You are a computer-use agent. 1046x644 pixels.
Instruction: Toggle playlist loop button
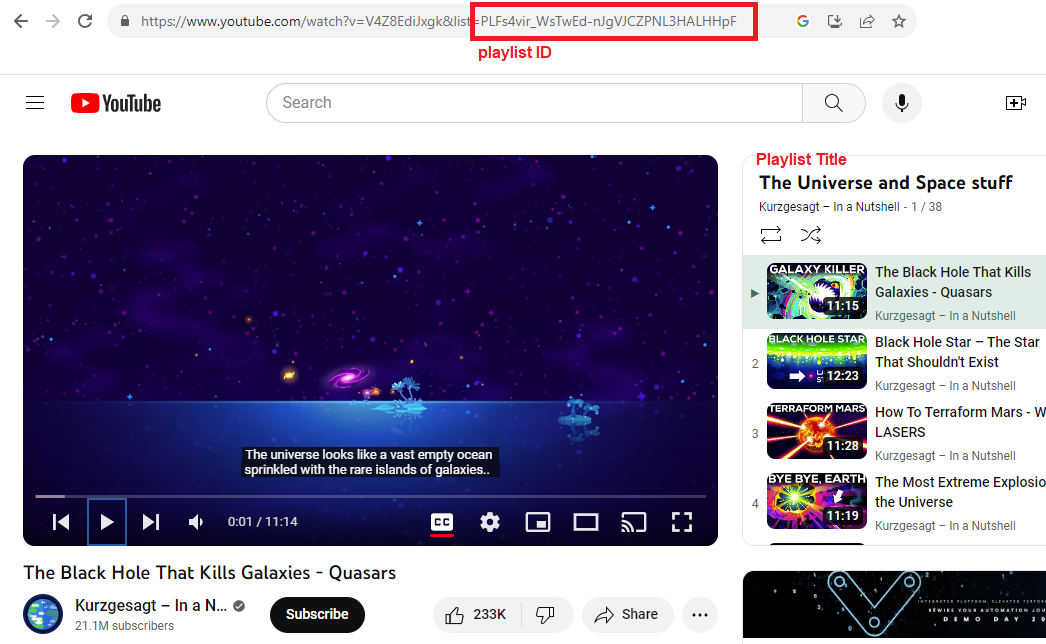coord(771,235)
